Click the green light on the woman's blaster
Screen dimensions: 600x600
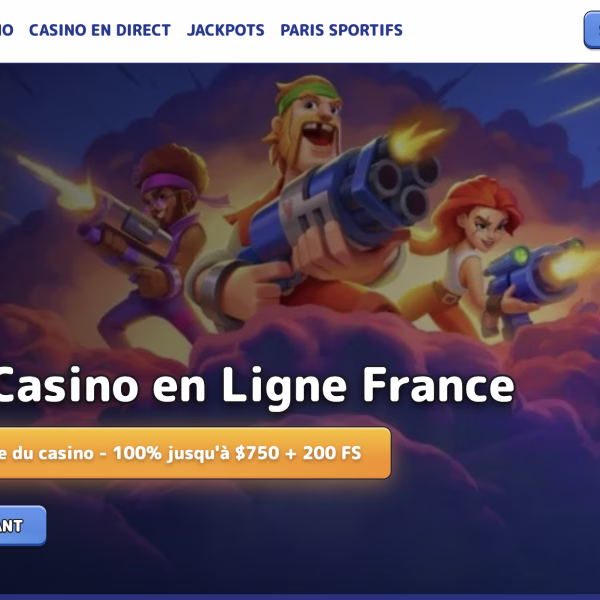[520, 254]
